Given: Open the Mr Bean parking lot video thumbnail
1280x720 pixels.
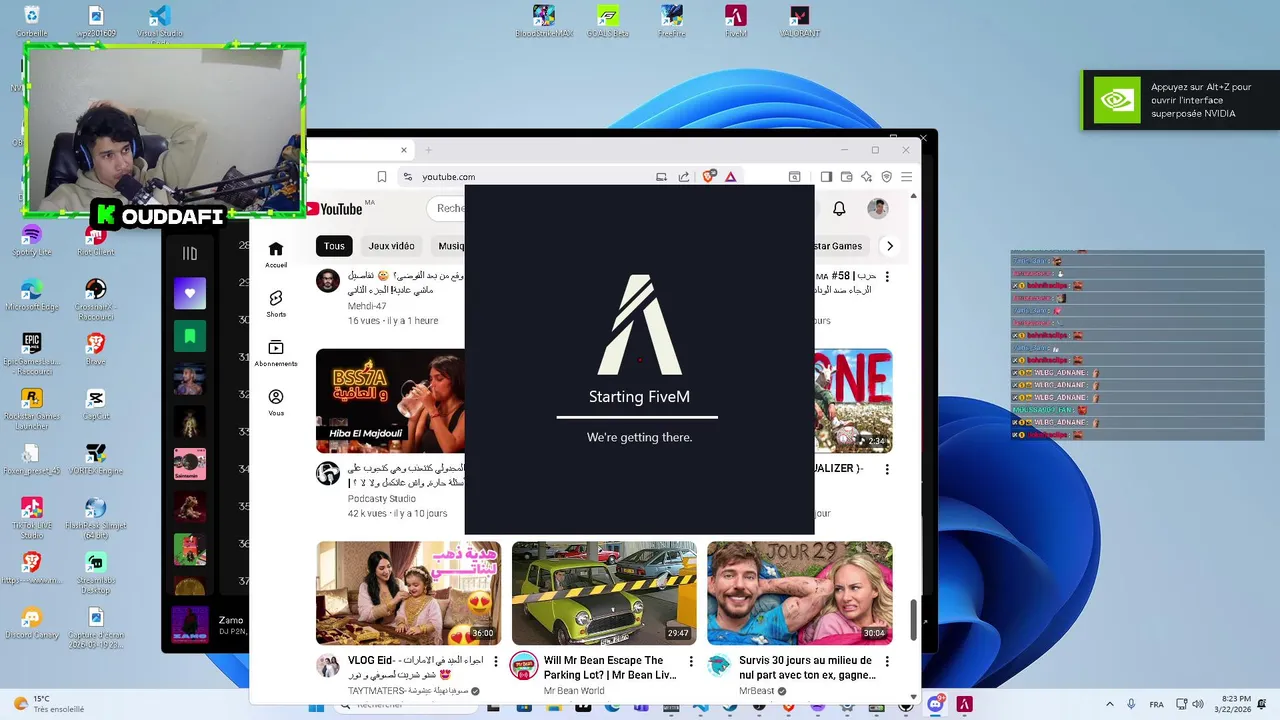Looking at the screenshot, I should pyautogui.click(x=604, y=593).
